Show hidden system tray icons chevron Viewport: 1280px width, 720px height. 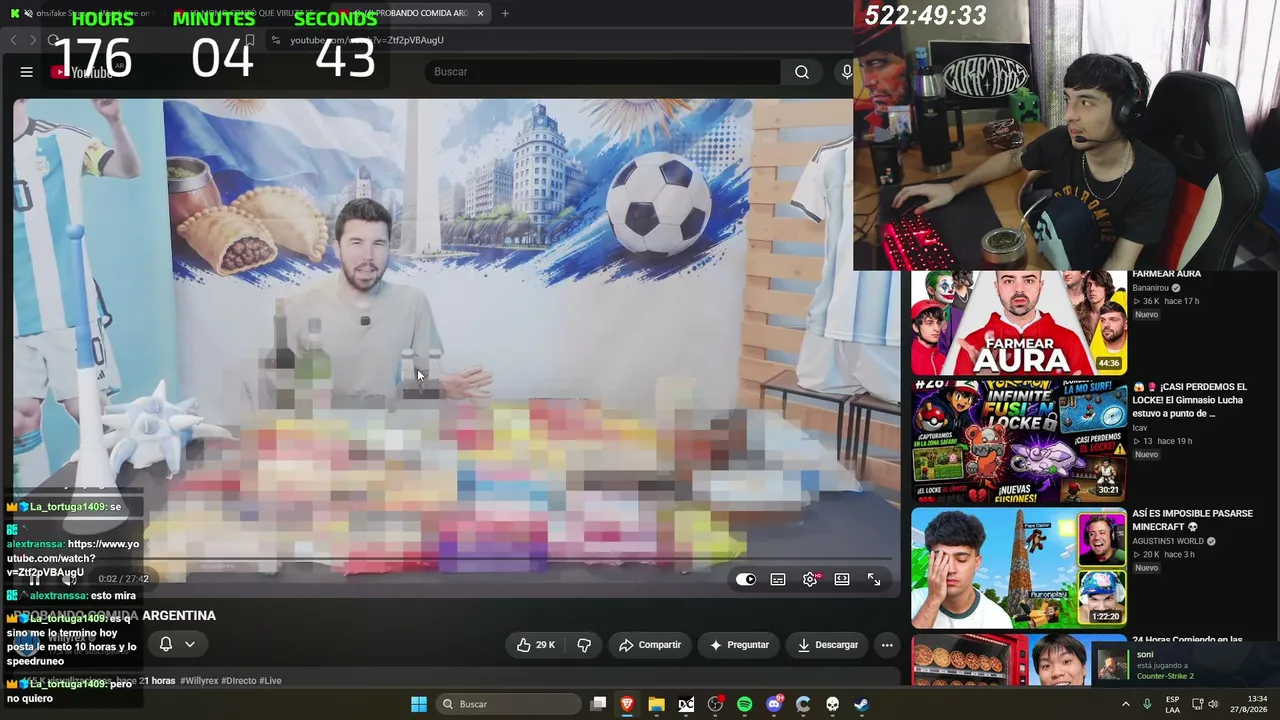pyautogui.click(x=1125, y=704)
